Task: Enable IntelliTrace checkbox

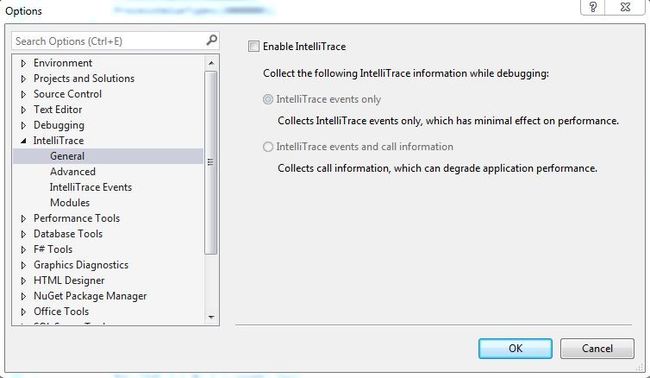Action: [x=254, y=46]
